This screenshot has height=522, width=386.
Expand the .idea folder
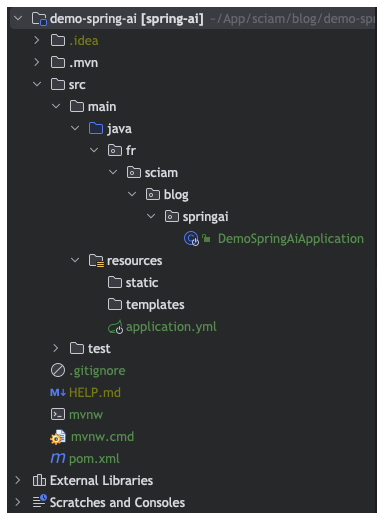(x=37, y=40)
